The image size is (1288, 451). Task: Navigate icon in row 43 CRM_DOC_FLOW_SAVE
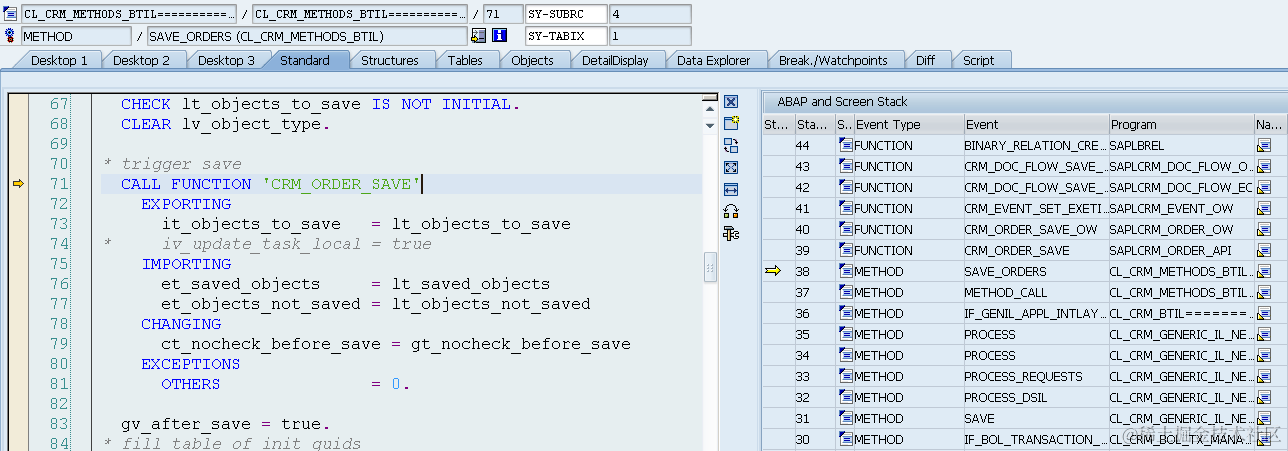(x=1264, y=166)
